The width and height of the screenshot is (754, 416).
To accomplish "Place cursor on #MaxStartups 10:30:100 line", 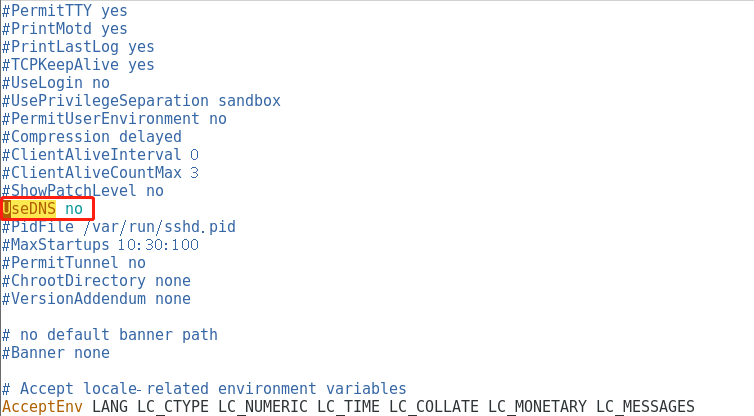I will (100, 245).
